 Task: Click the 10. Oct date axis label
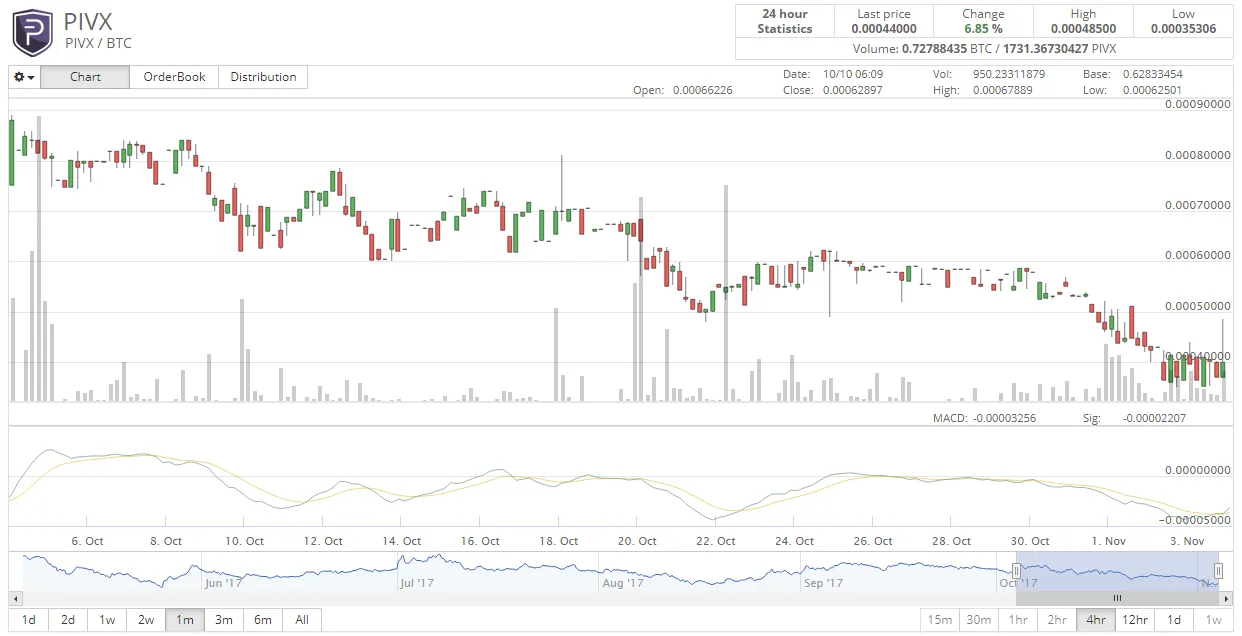[x=242, y=541]
